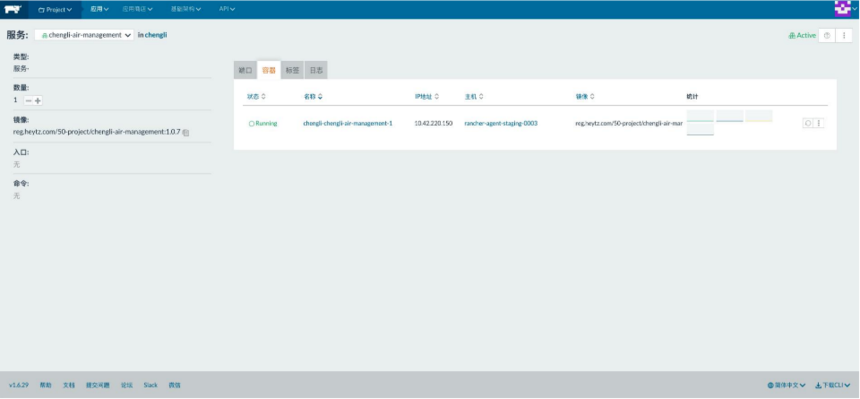Viewport: 860px width, 399px height.
Task: Click the Rancher cow logo
Action: [13, 9]
